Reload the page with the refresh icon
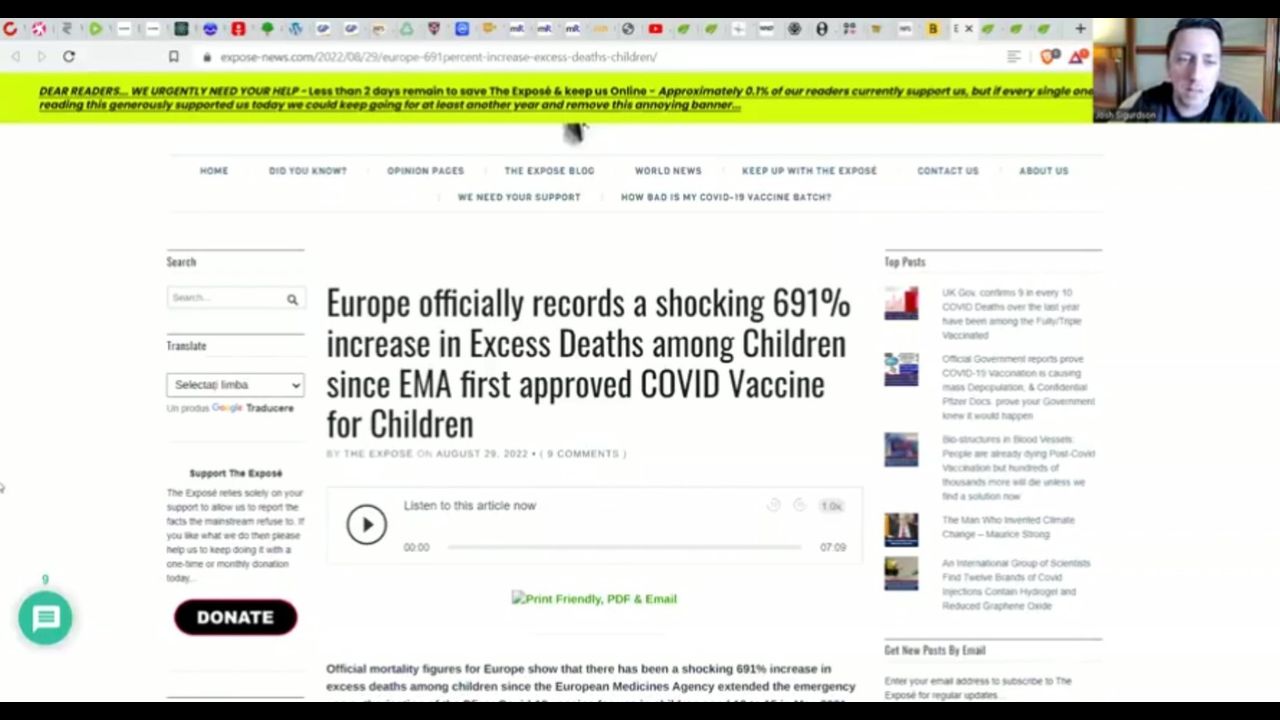This screenshot has width=1280, height=720. (x=69, y=57)
